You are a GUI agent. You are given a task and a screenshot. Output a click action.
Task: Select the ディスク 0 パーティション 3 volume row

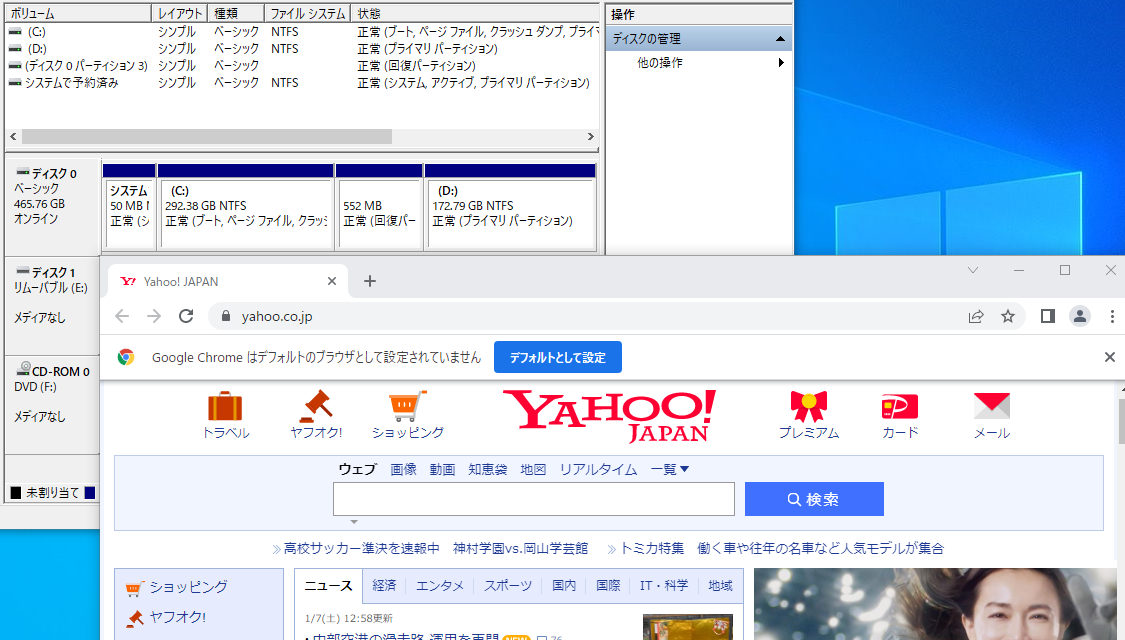(301, 65)
